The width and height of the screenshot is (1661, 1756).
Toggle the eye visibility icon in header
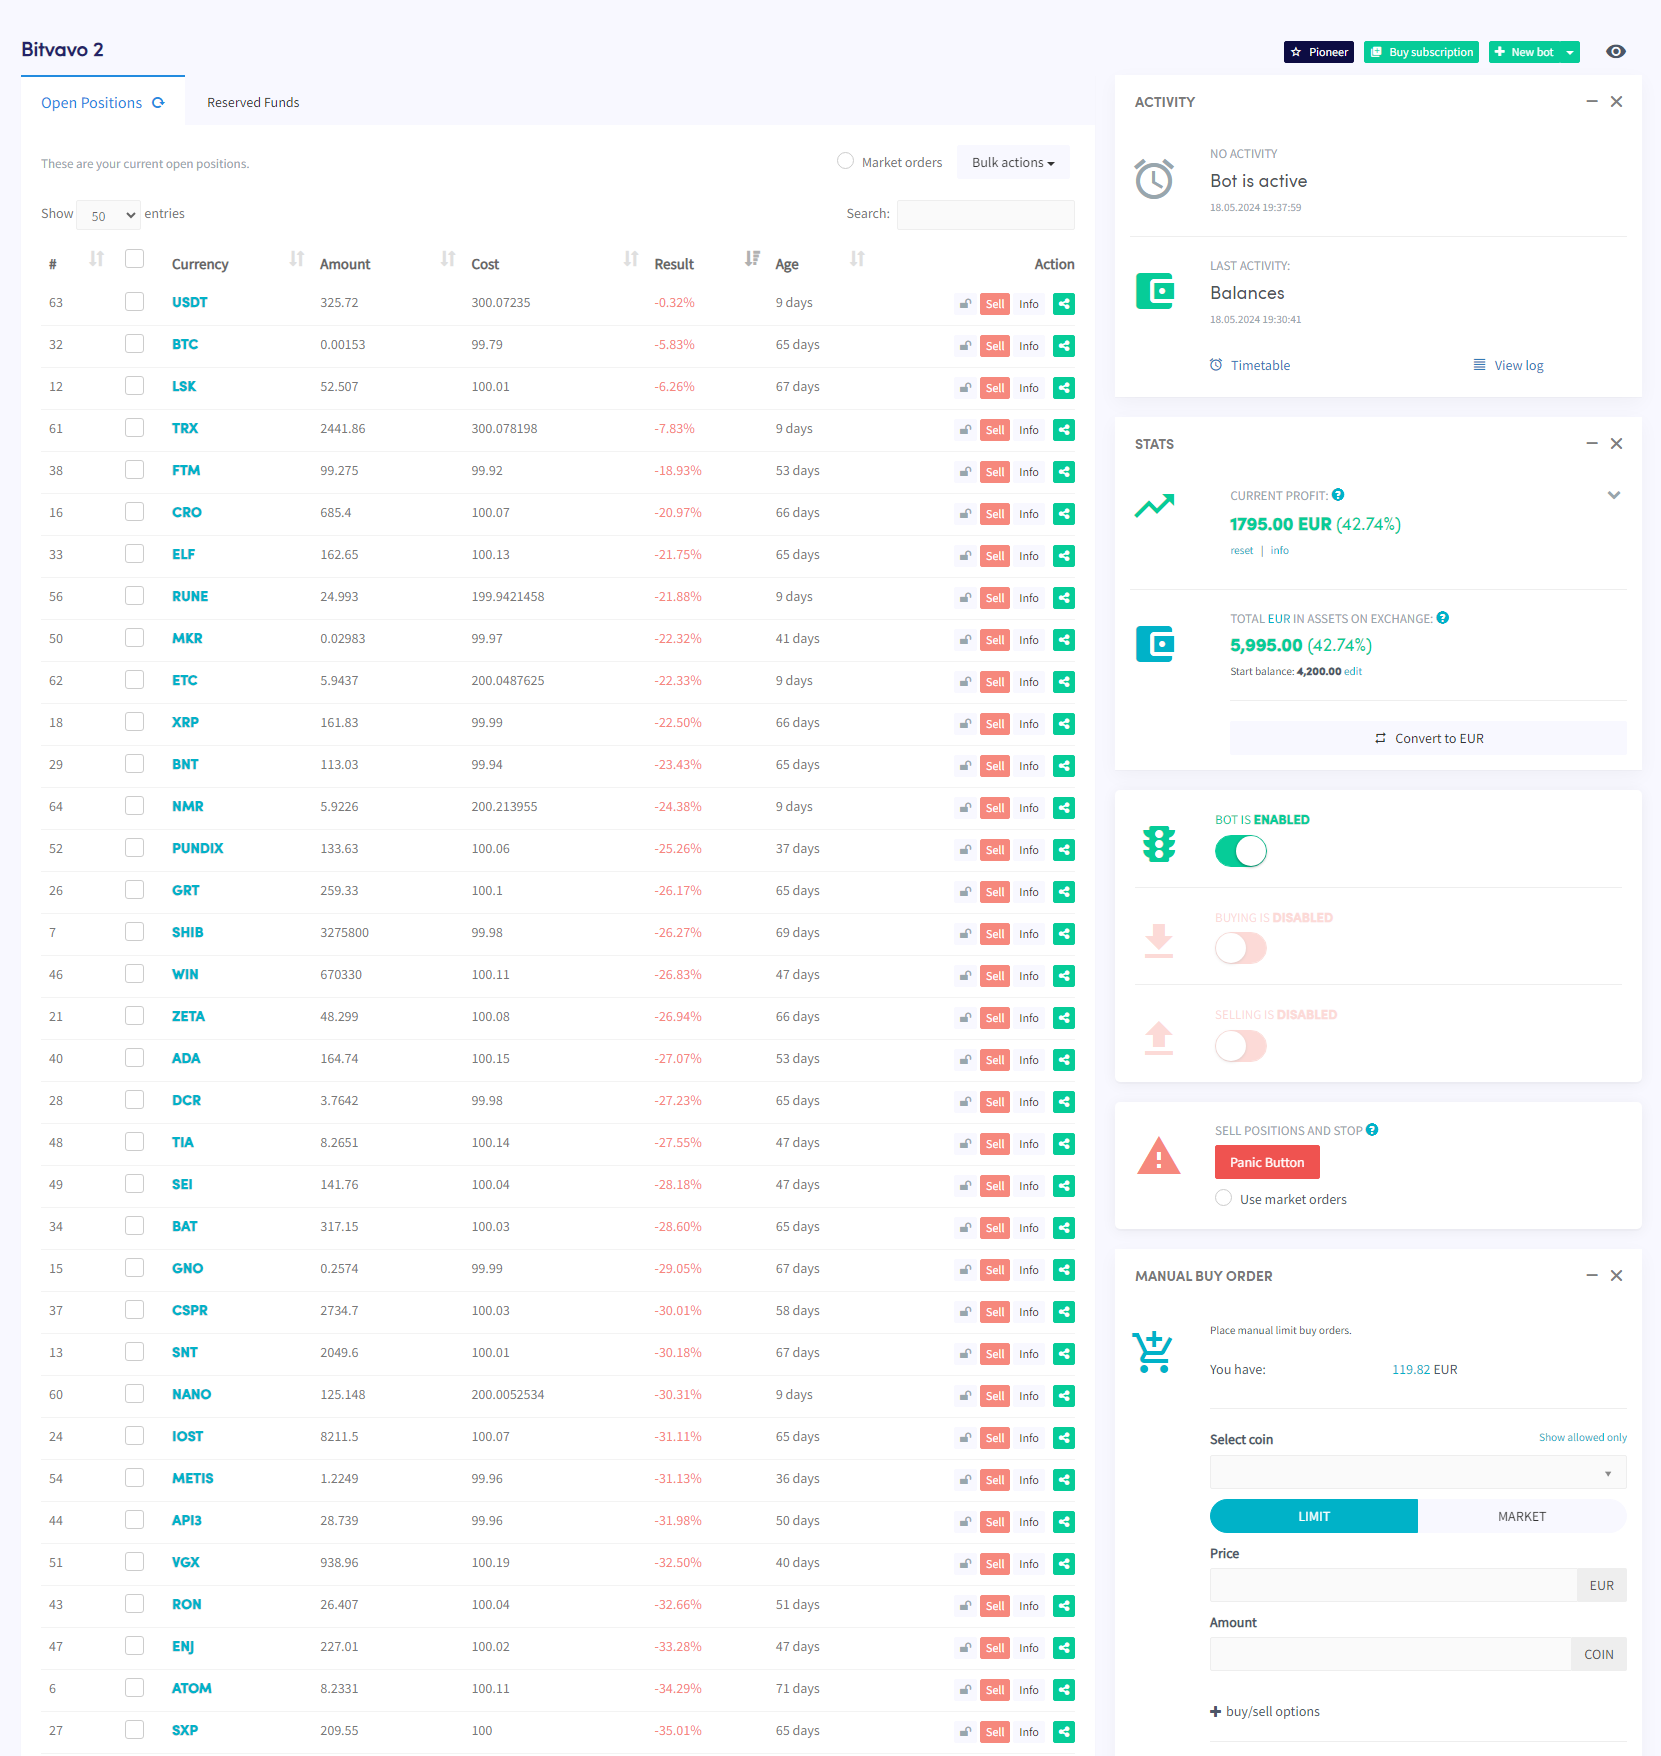[x=1616, y=52]
